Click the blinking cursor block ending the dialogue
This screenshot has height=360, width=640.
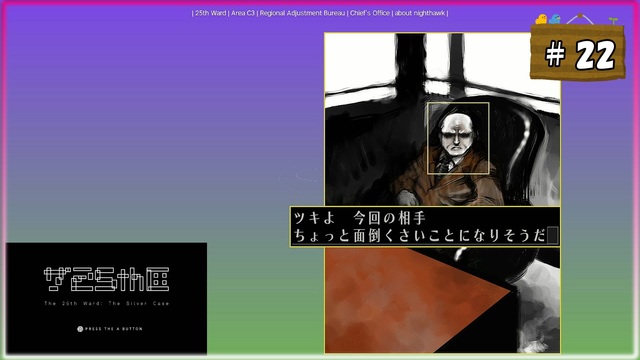tap(552, 236)
